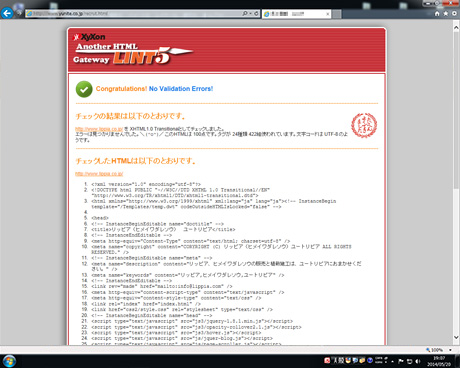Click the browser Forward arrow button
Screen dimensions: 460x368
point(19,13)
